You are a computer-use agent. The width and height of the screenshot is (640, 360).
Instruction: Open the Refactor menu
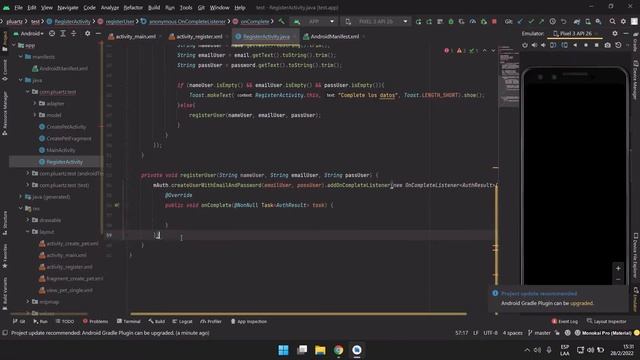pos(133,7)
